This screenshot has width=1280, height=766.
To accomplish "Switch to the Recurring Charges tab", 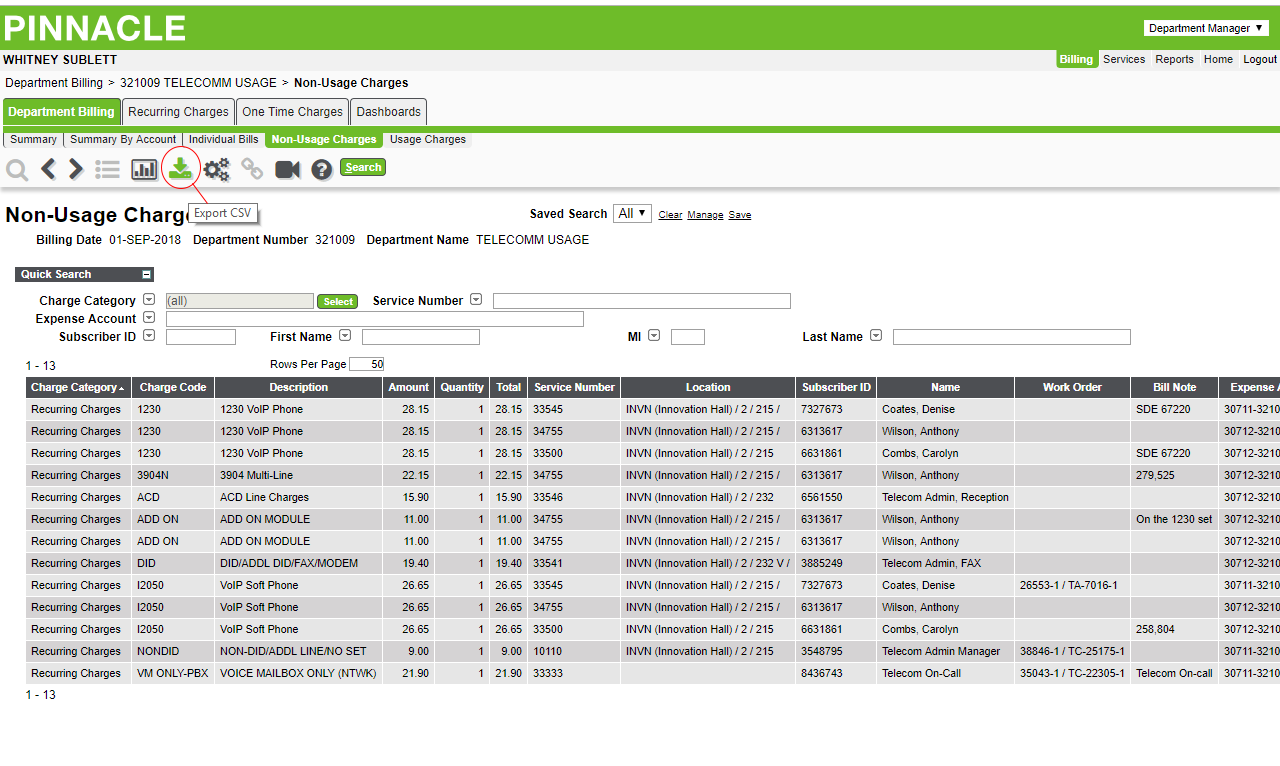I will pyautogui.click(x=178, y=112).
